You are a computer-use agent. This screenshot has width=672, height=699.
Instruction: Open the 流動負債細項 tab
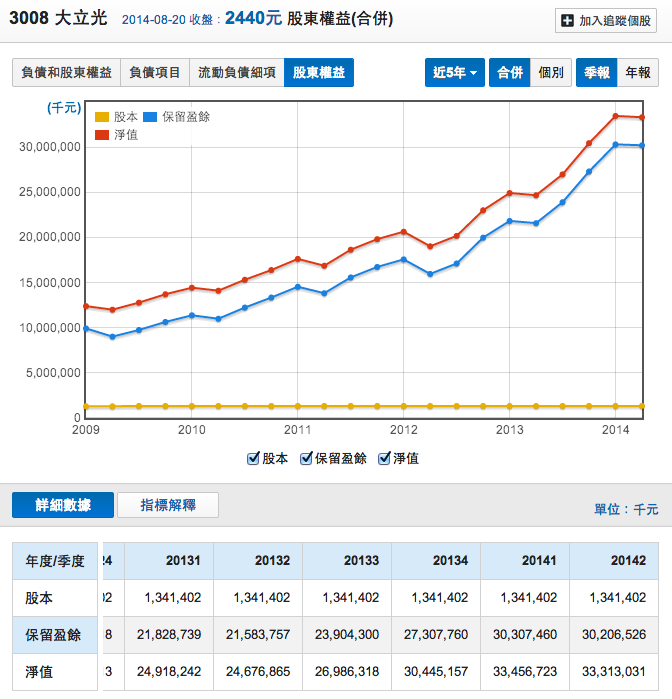235,73
